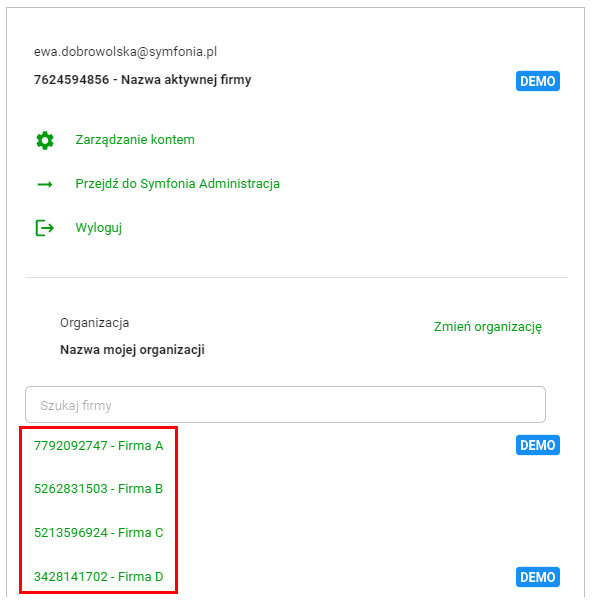Viewport: 594px width, 610px height.
Task: Click the logout door icon
Action: (x=45, y=228)
